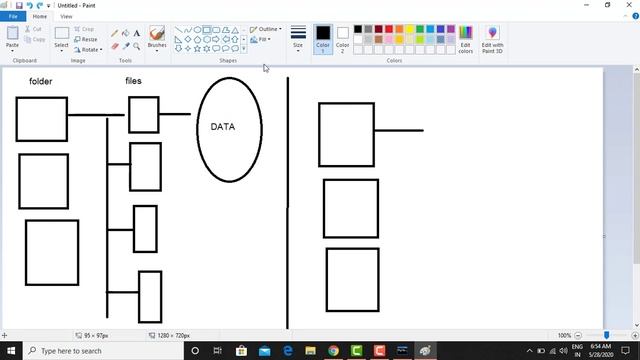Choose the Six-point star shape
Viewport: 640px width, 360px height.
pos(207,49)
